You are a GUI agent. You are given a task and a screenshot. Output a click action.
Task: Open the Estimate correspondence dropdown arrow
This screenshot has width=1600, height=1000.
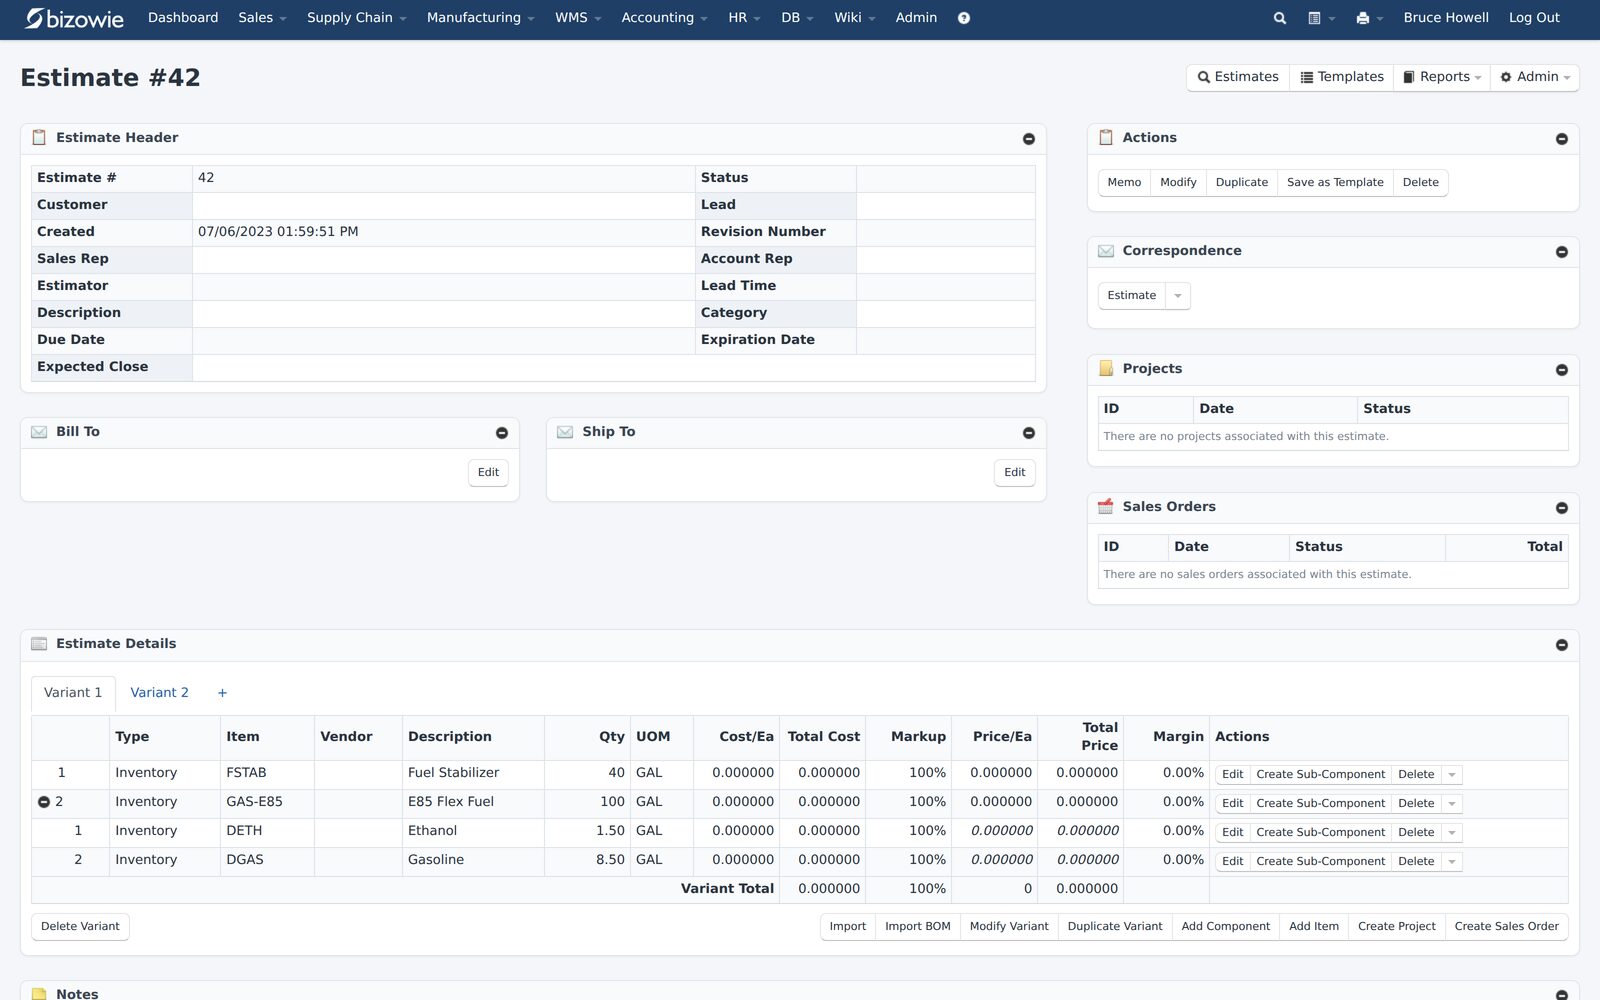pos(1178,296)
